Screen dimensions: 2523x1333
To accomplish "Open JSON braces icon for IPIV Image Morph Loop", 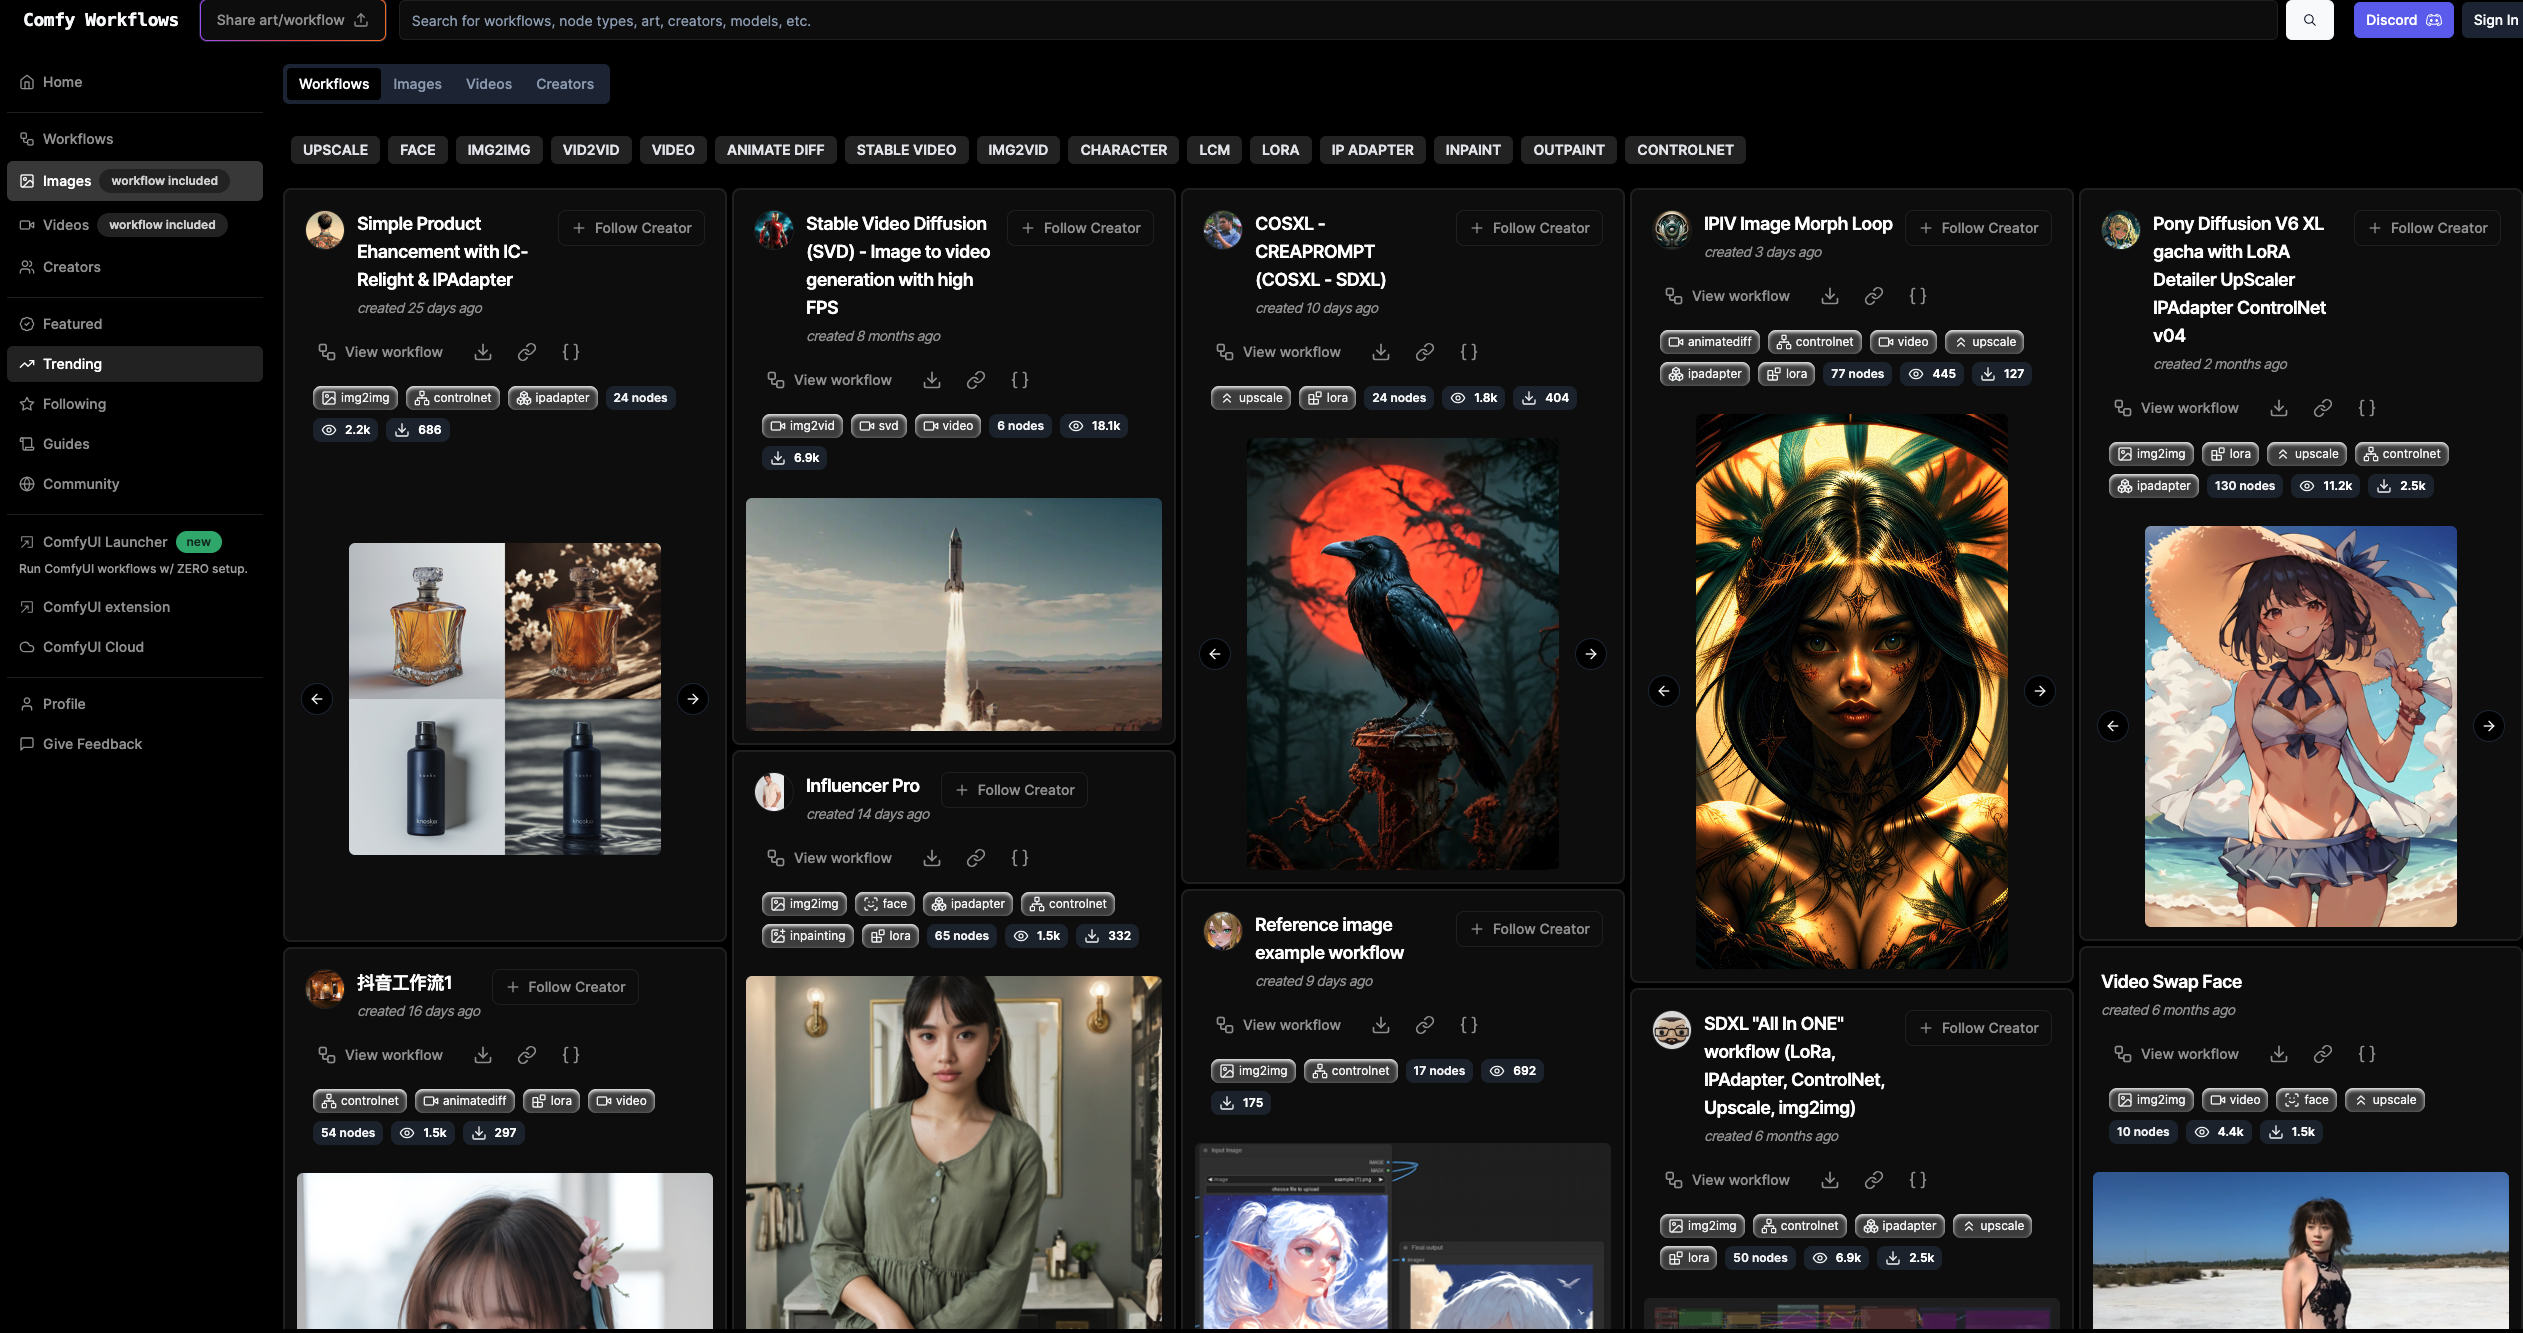I will click(x=1917, y=296).
